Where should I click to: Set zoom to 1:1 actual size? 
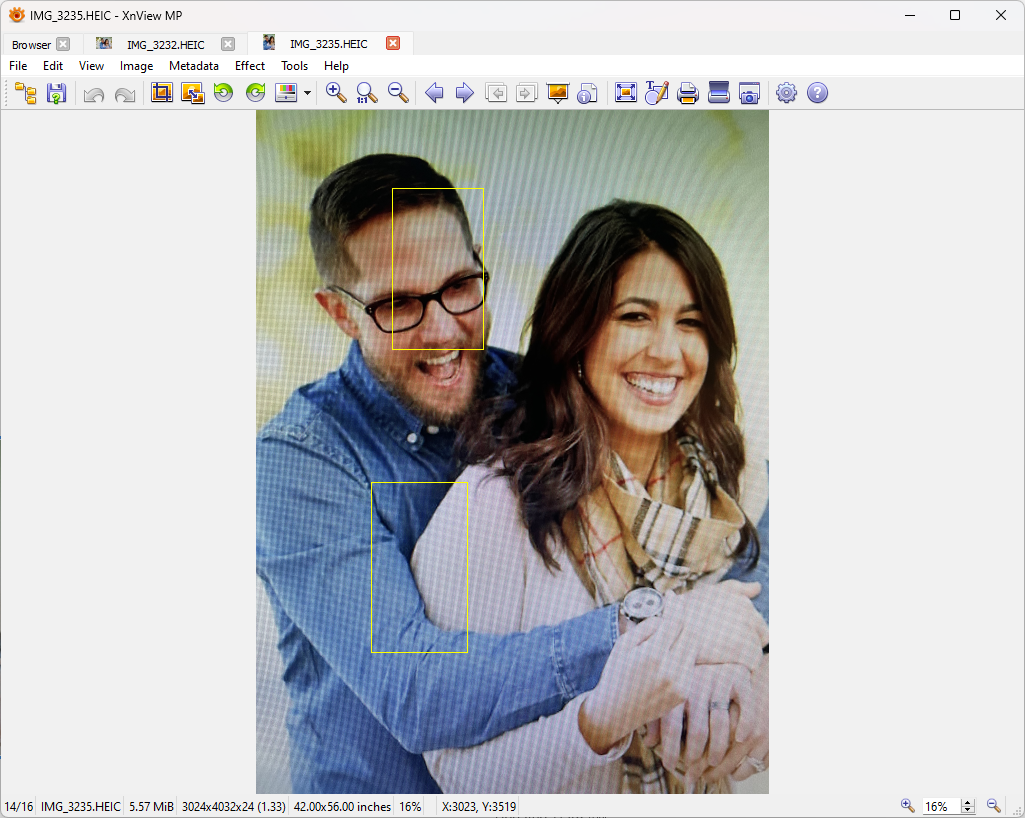367,93
